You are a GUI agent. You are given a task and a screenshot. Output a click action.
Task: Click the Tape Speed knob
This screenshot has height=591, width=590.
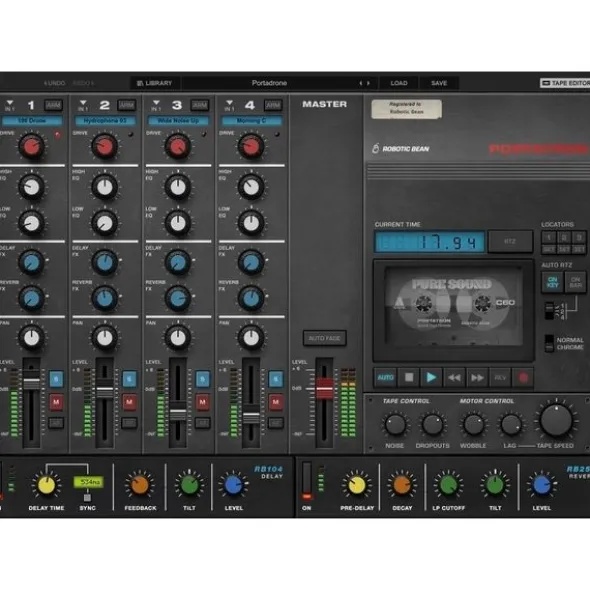coord(556,420)
